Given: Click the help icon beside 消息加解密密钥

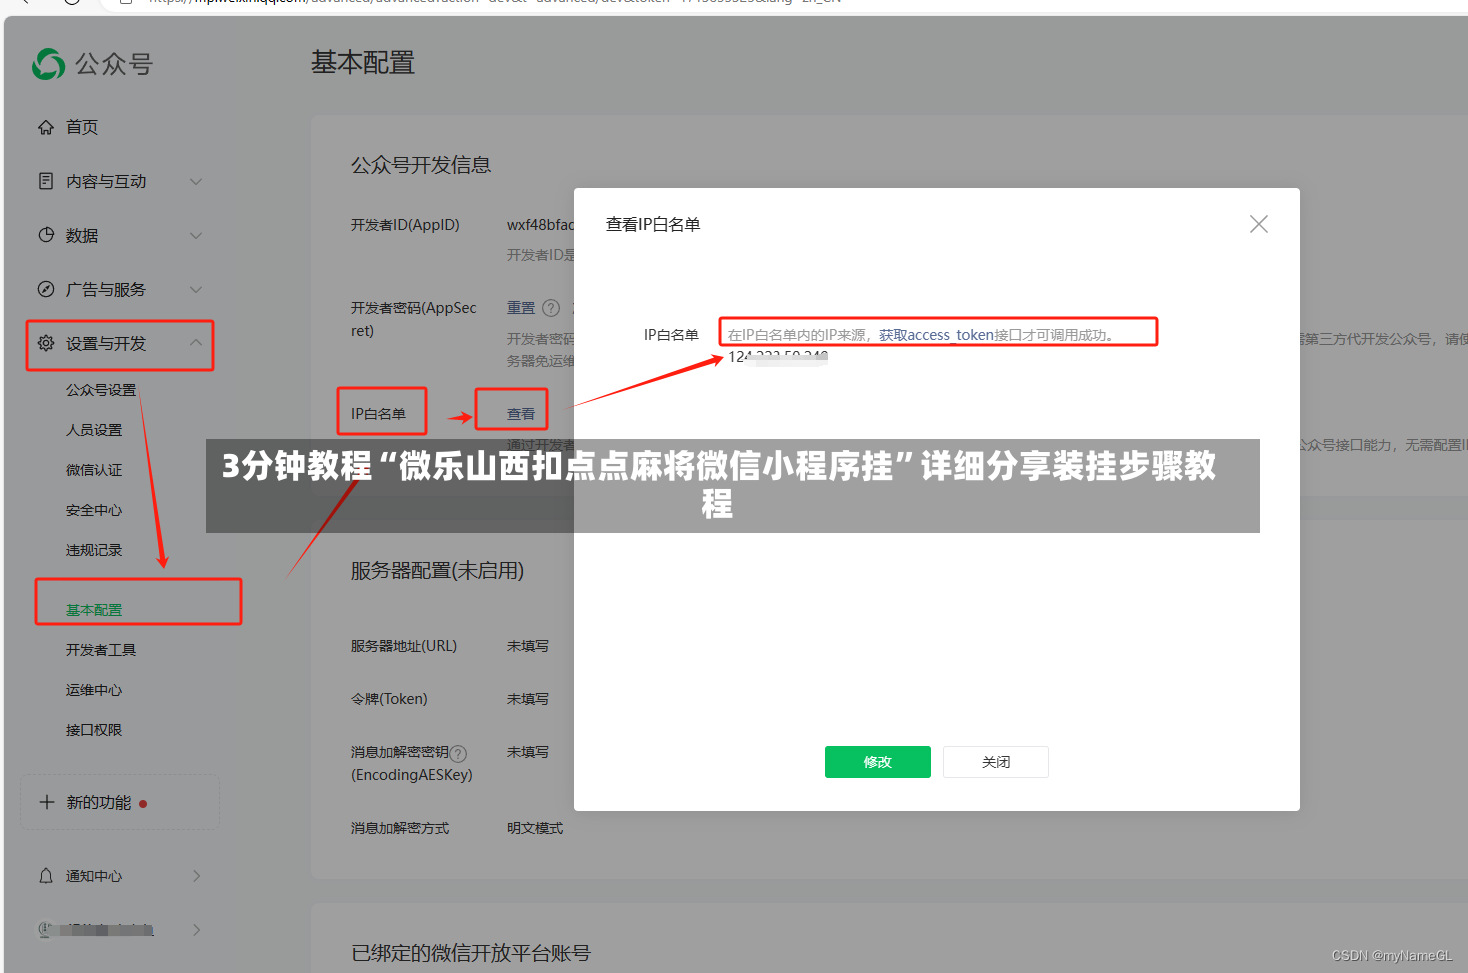Looking at the screenshot, I should click(x=458, y=754).
